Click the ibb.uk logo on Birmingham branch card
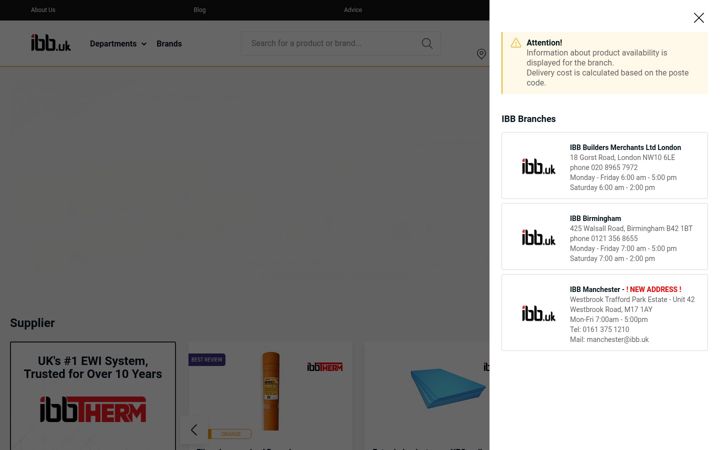720x450 pixels. click(538, 237)
